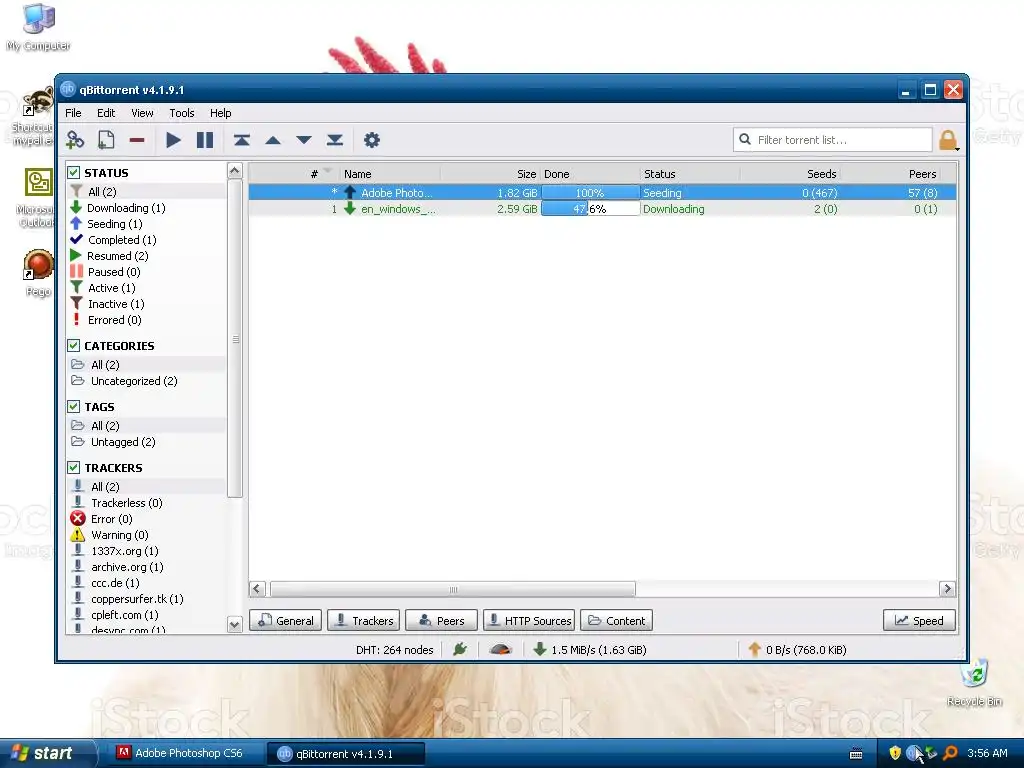Open the Speed graph button
The height and width of the screenshot is (768, 1024).
click(x=919, y=620)
